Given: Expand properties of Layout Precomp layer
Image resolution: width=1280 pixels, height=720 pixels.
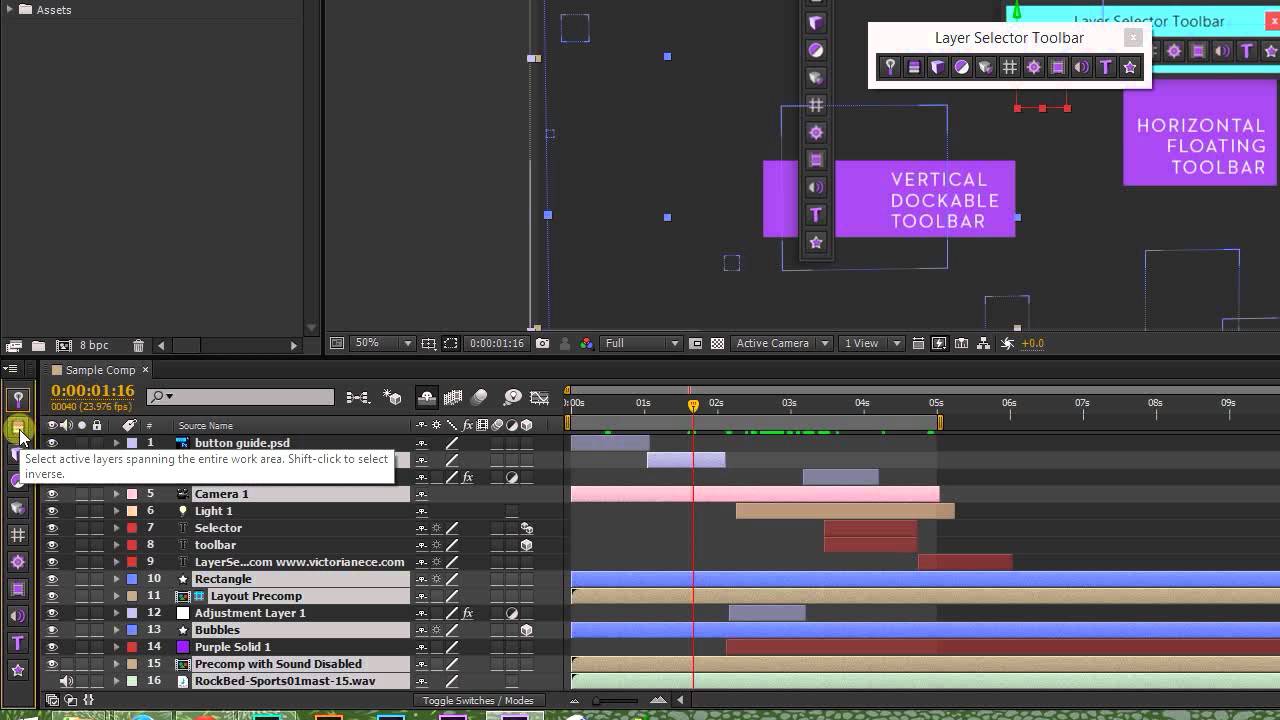Looking at the screenshot, I should 116,596.
